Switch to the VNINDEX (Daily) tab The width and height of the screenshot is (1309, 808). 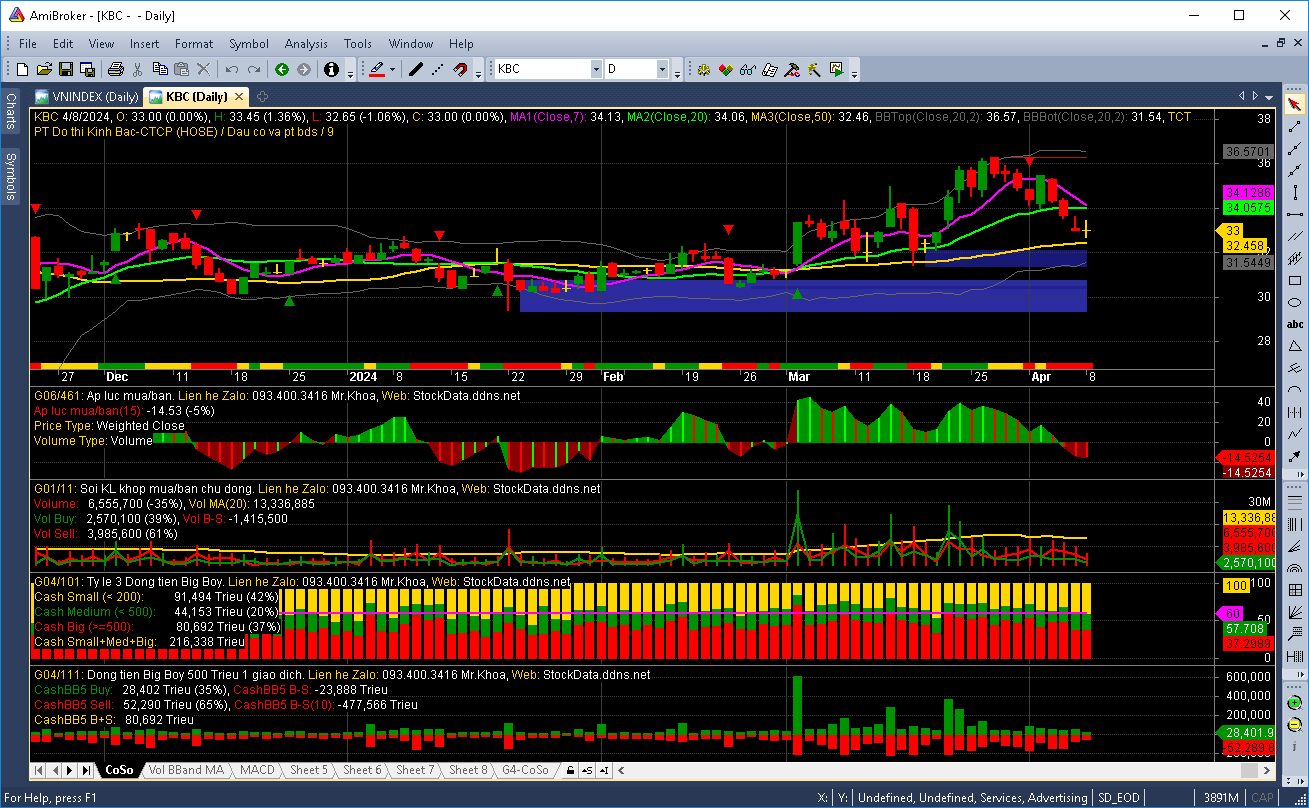[87, 97]
